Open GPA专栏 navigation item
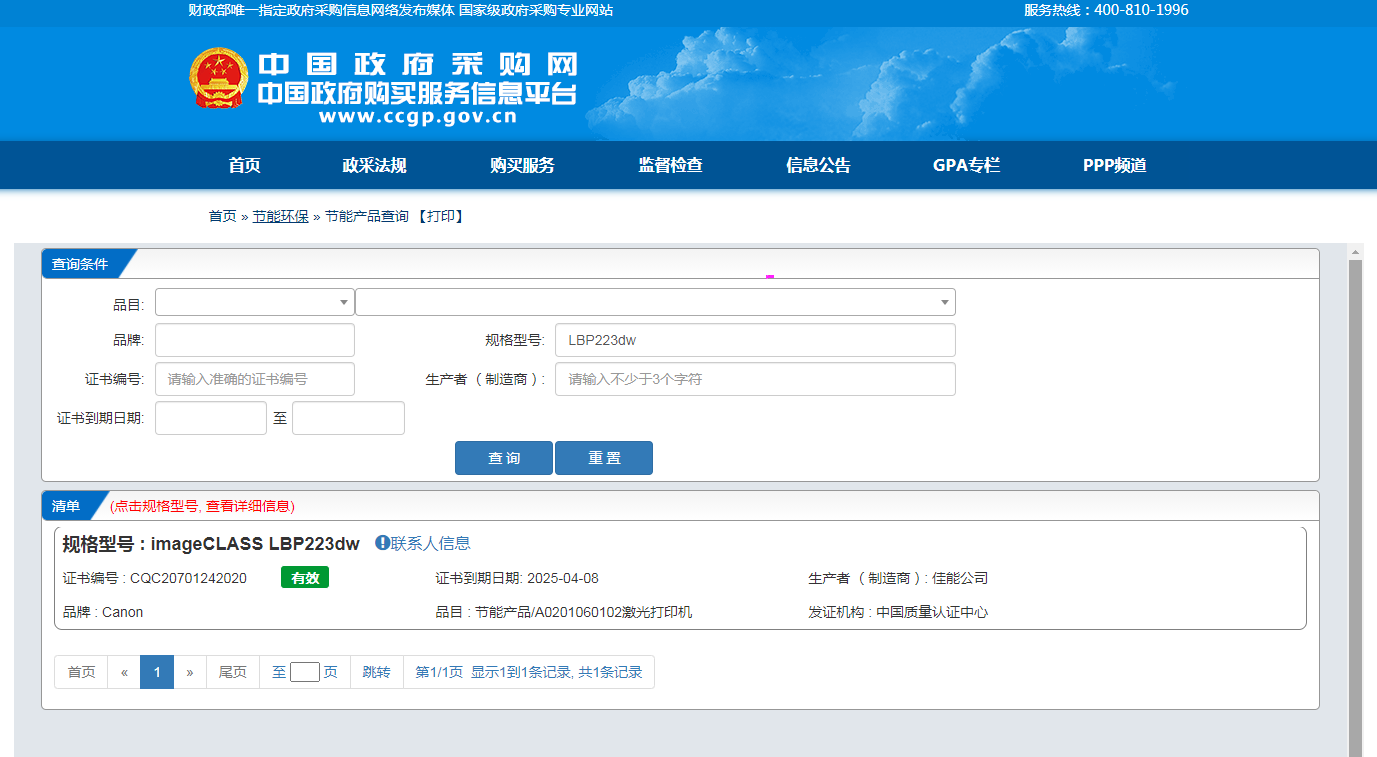Viewport: 1377px width, 757px height. pyautogui.click(x=966, y=166)
